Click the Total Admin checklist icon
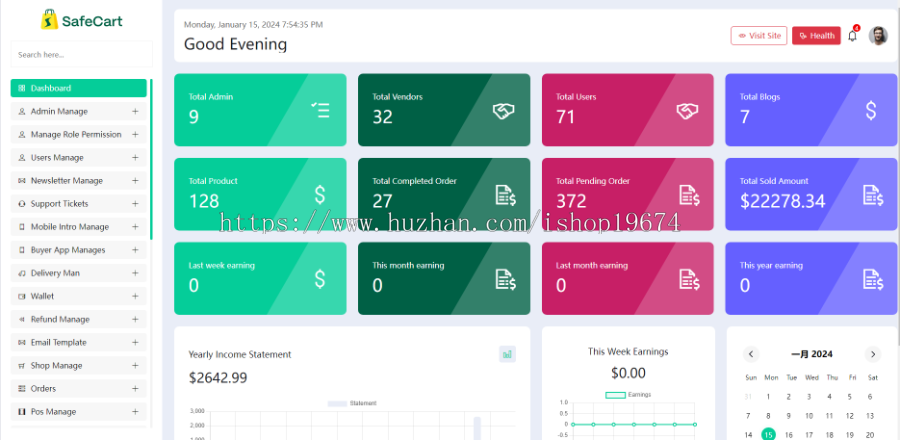Viewport: 900px width, 440px height. click(x=320, y=110)
